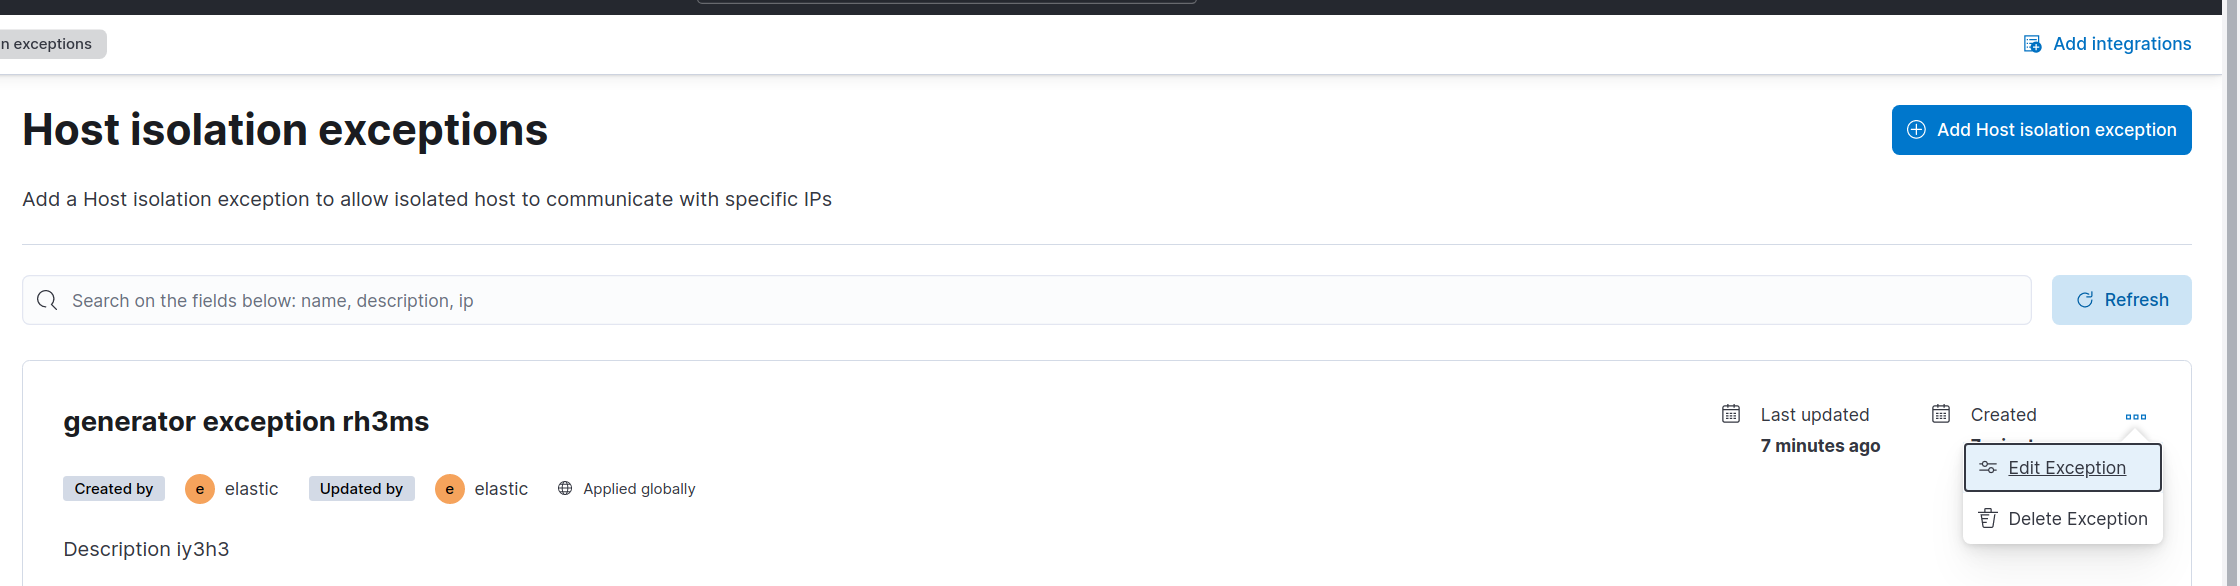The height and width of the screenshot is (586, 2240).
Task: Select Edit Exception from the menu
Action: tap(2067, 467)
